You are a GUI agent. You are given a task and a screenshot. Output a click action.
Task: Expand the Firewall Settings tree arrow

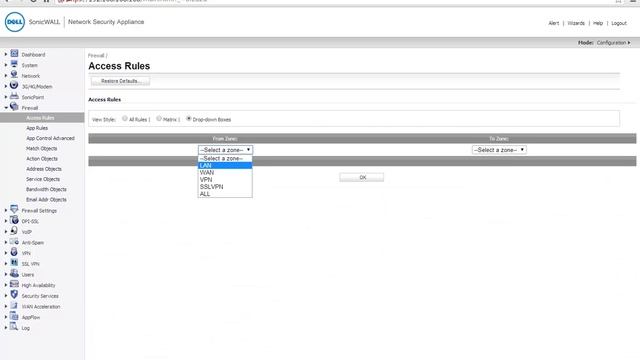(6, 211)
